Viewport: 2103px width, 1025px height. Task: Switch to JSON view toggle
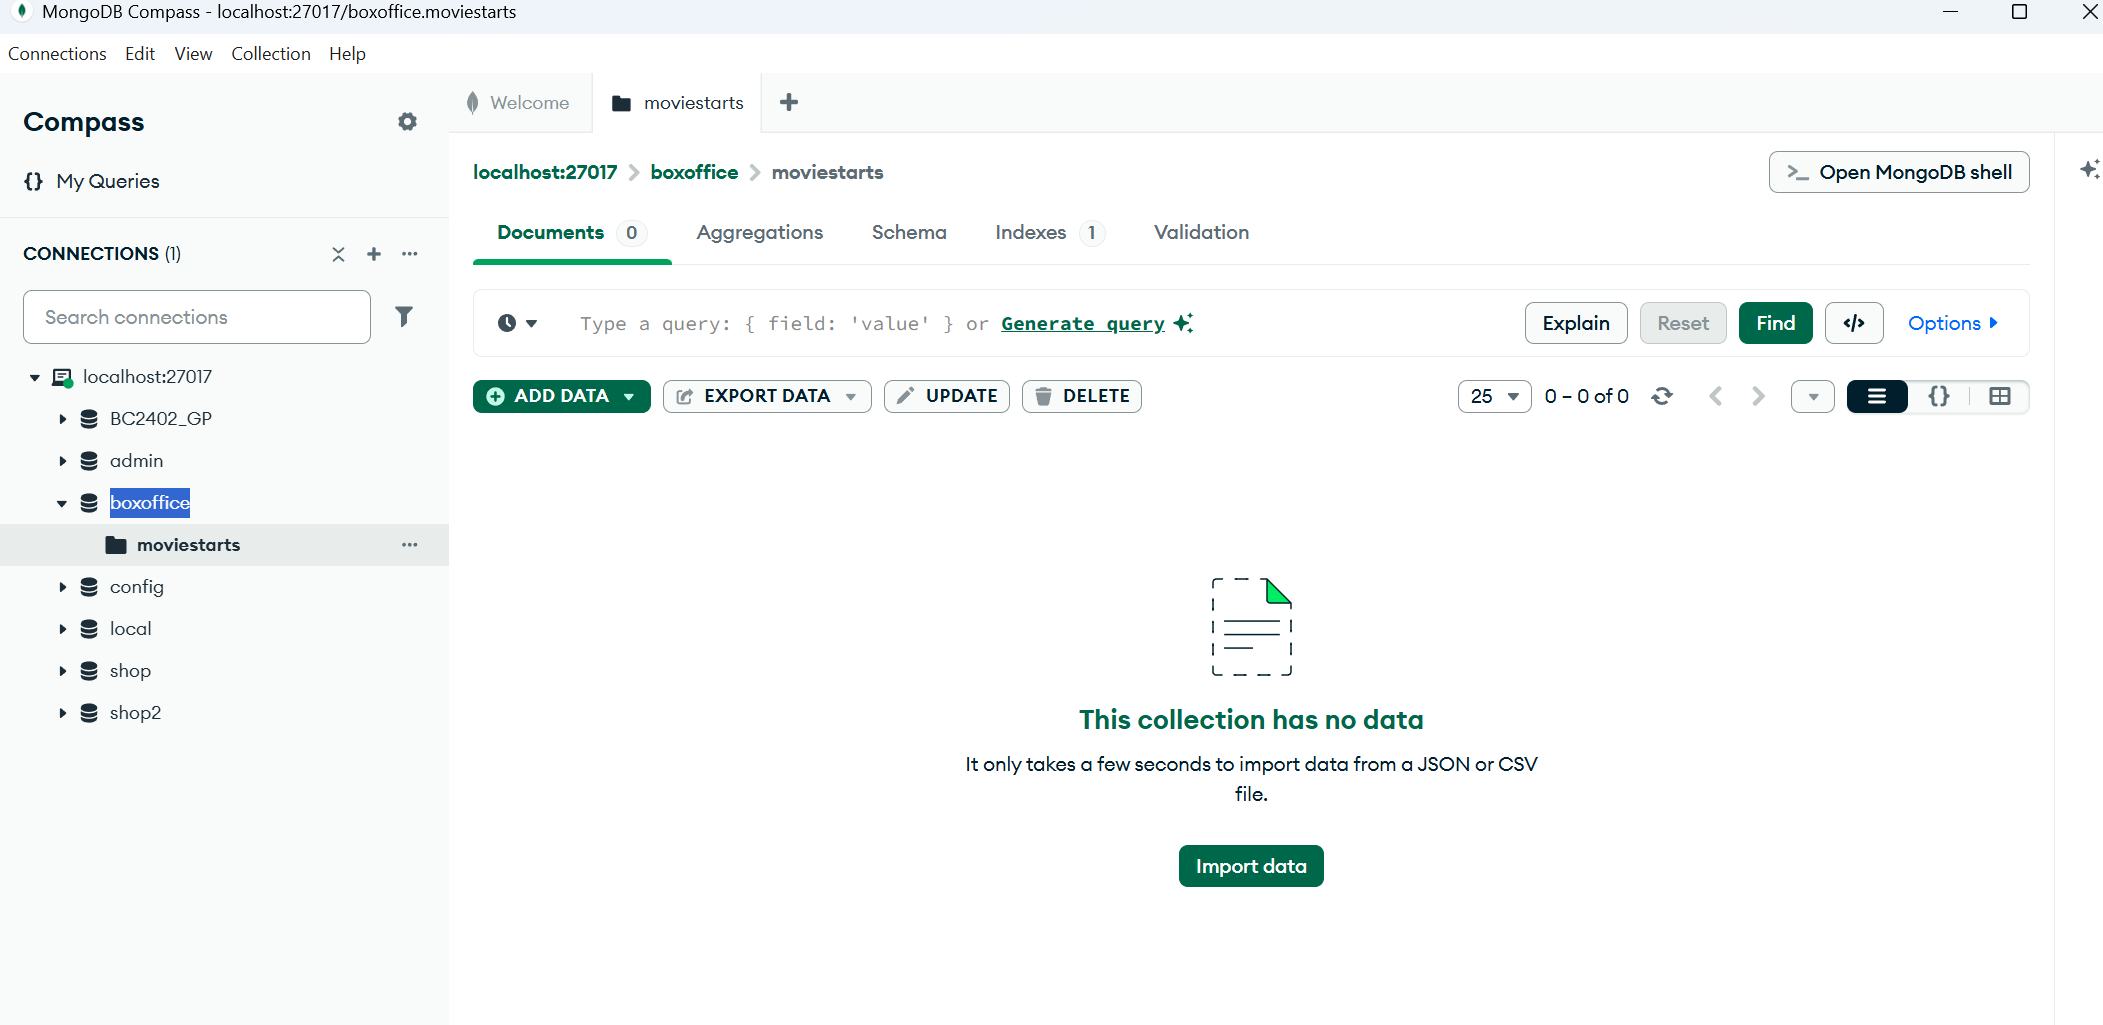[1938, 396]
